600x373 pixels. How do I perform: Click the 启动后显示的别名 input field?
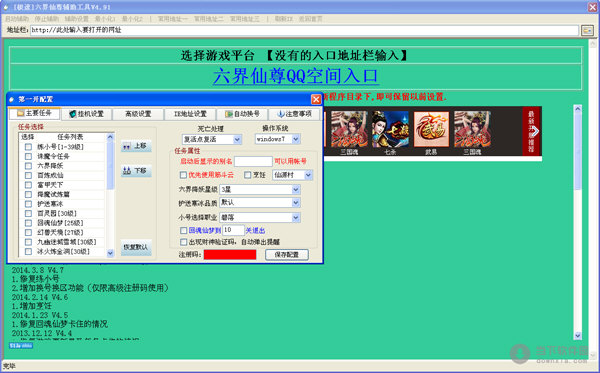click(x=253, y=161)
